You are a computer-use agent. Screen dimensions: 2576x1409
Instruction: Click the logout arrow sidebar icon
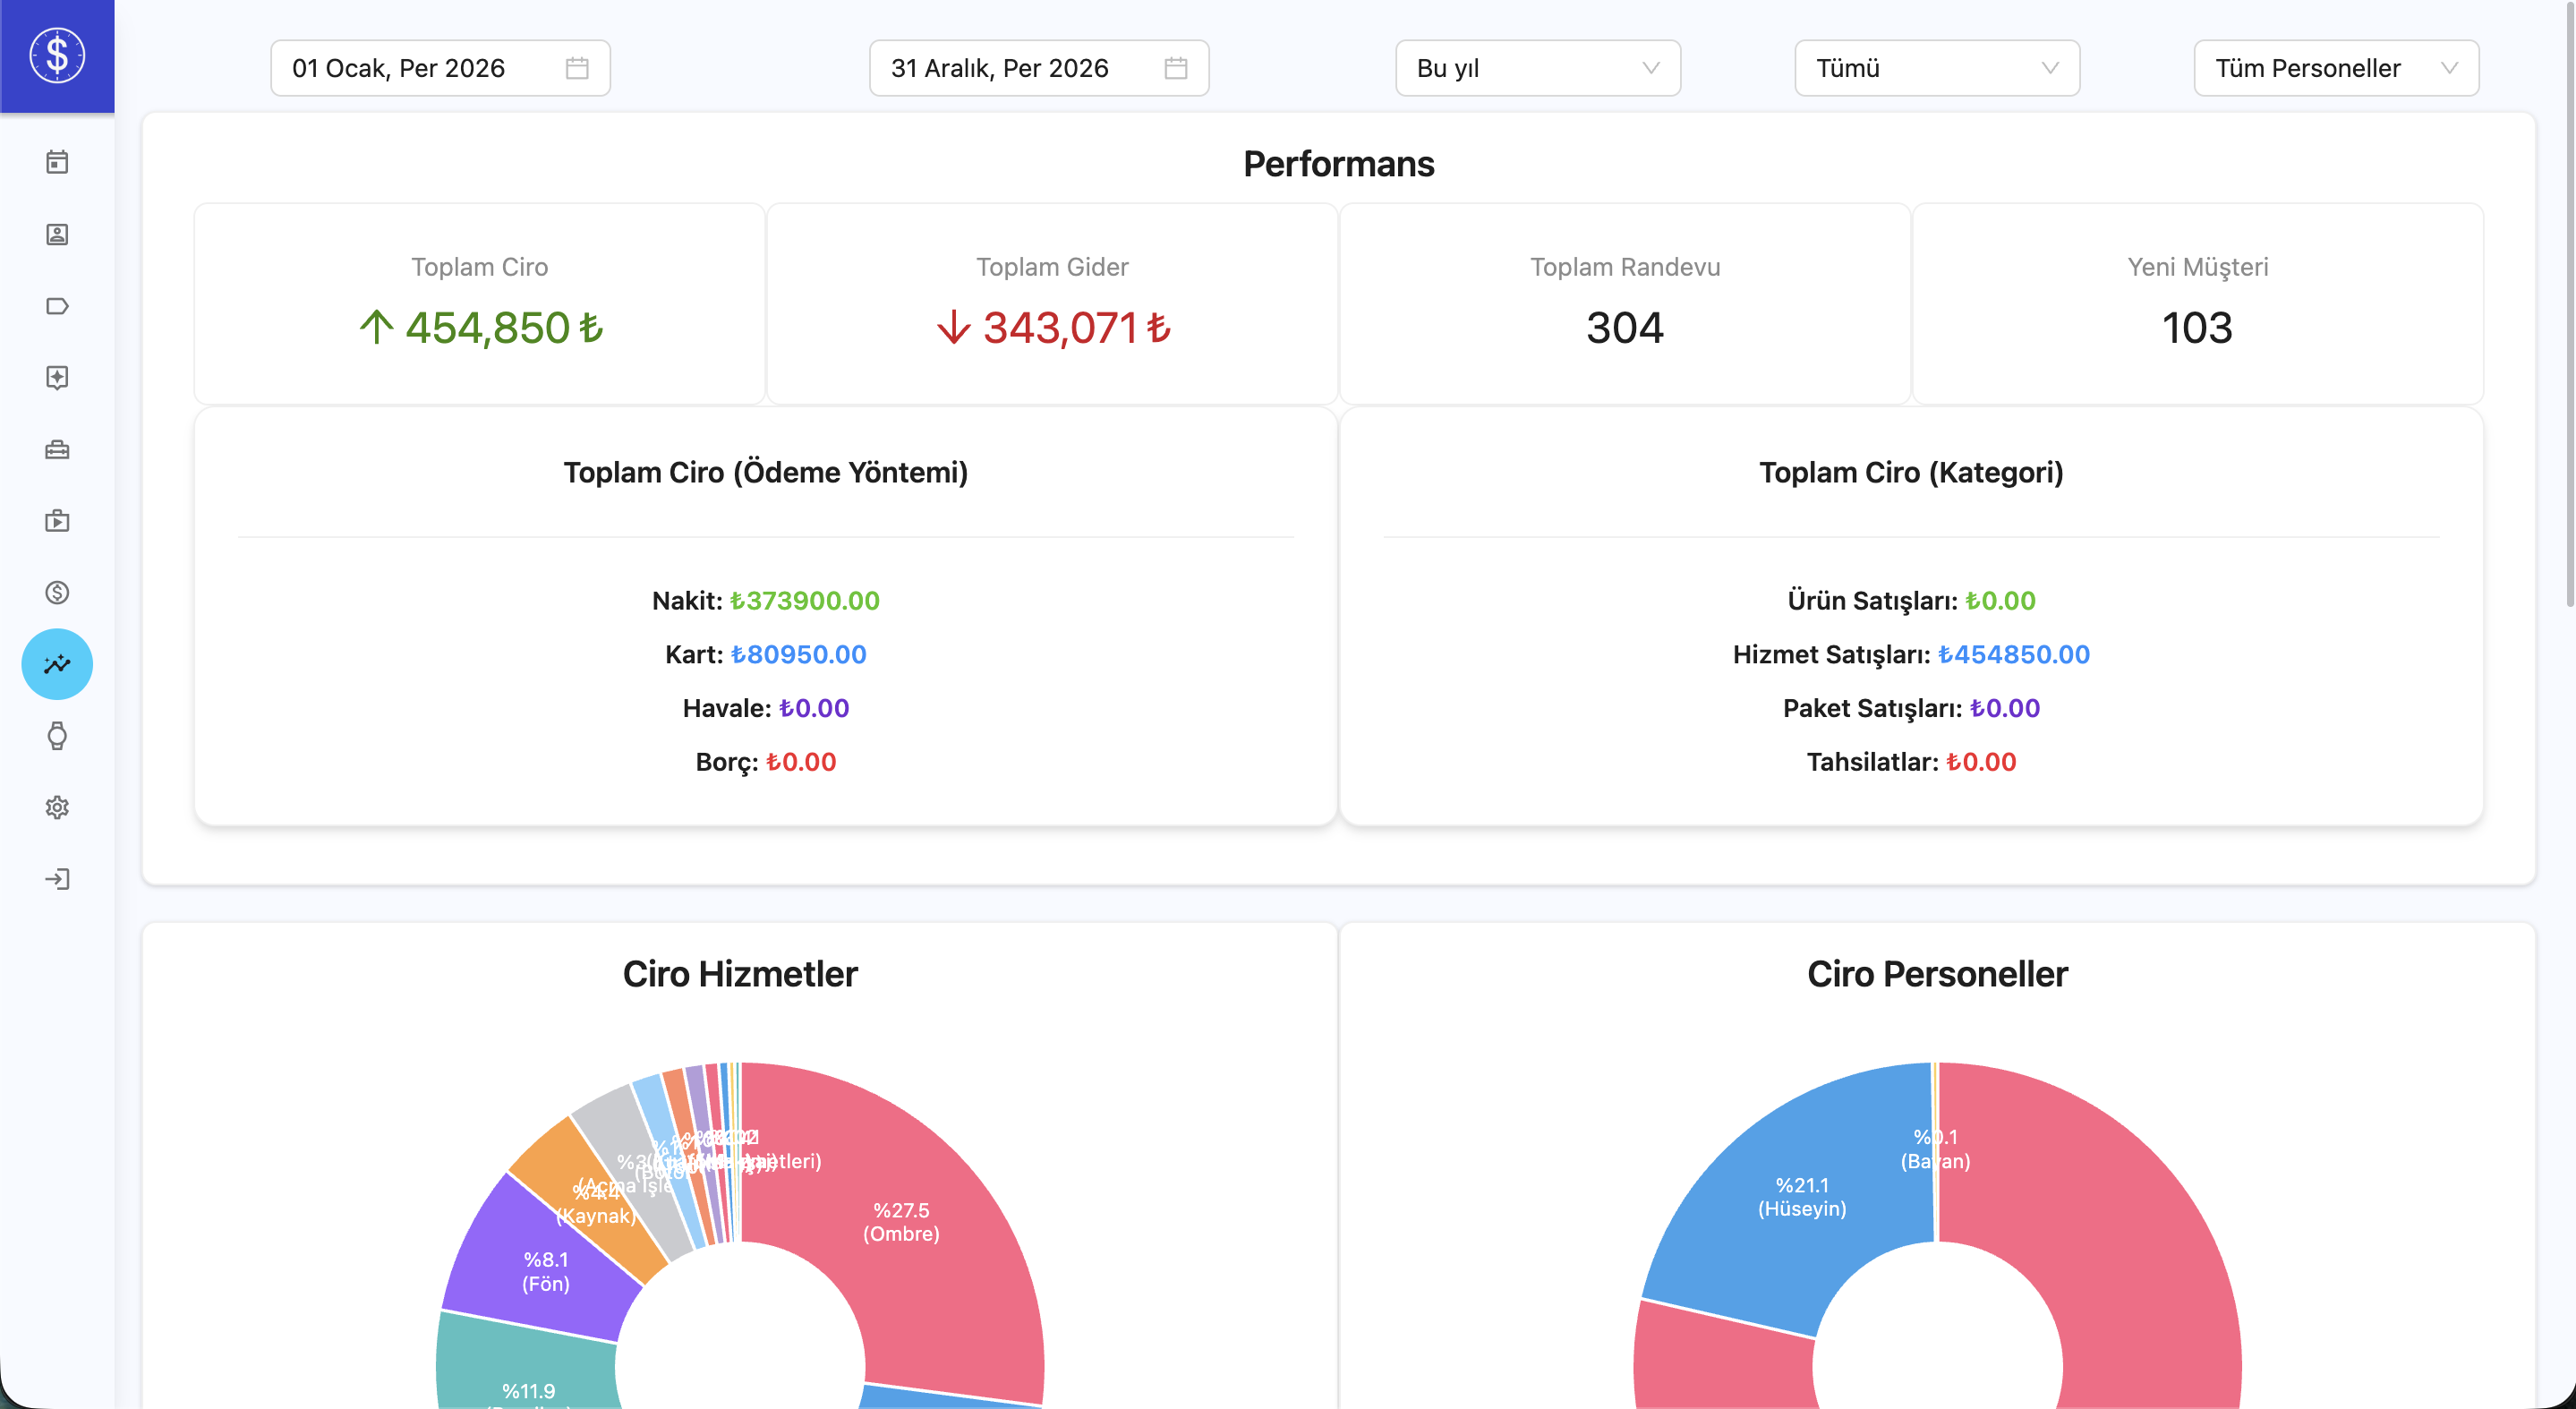(x=57, y=879)
